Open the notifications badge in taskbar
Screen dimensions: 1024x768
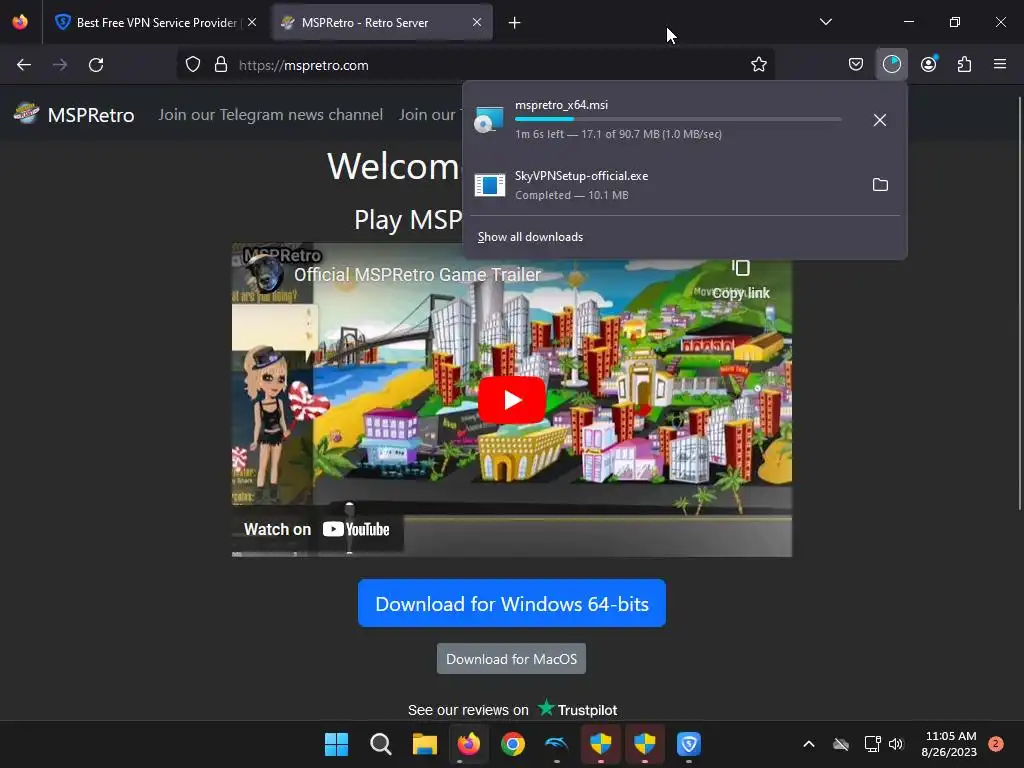click(x=996, y=743)
